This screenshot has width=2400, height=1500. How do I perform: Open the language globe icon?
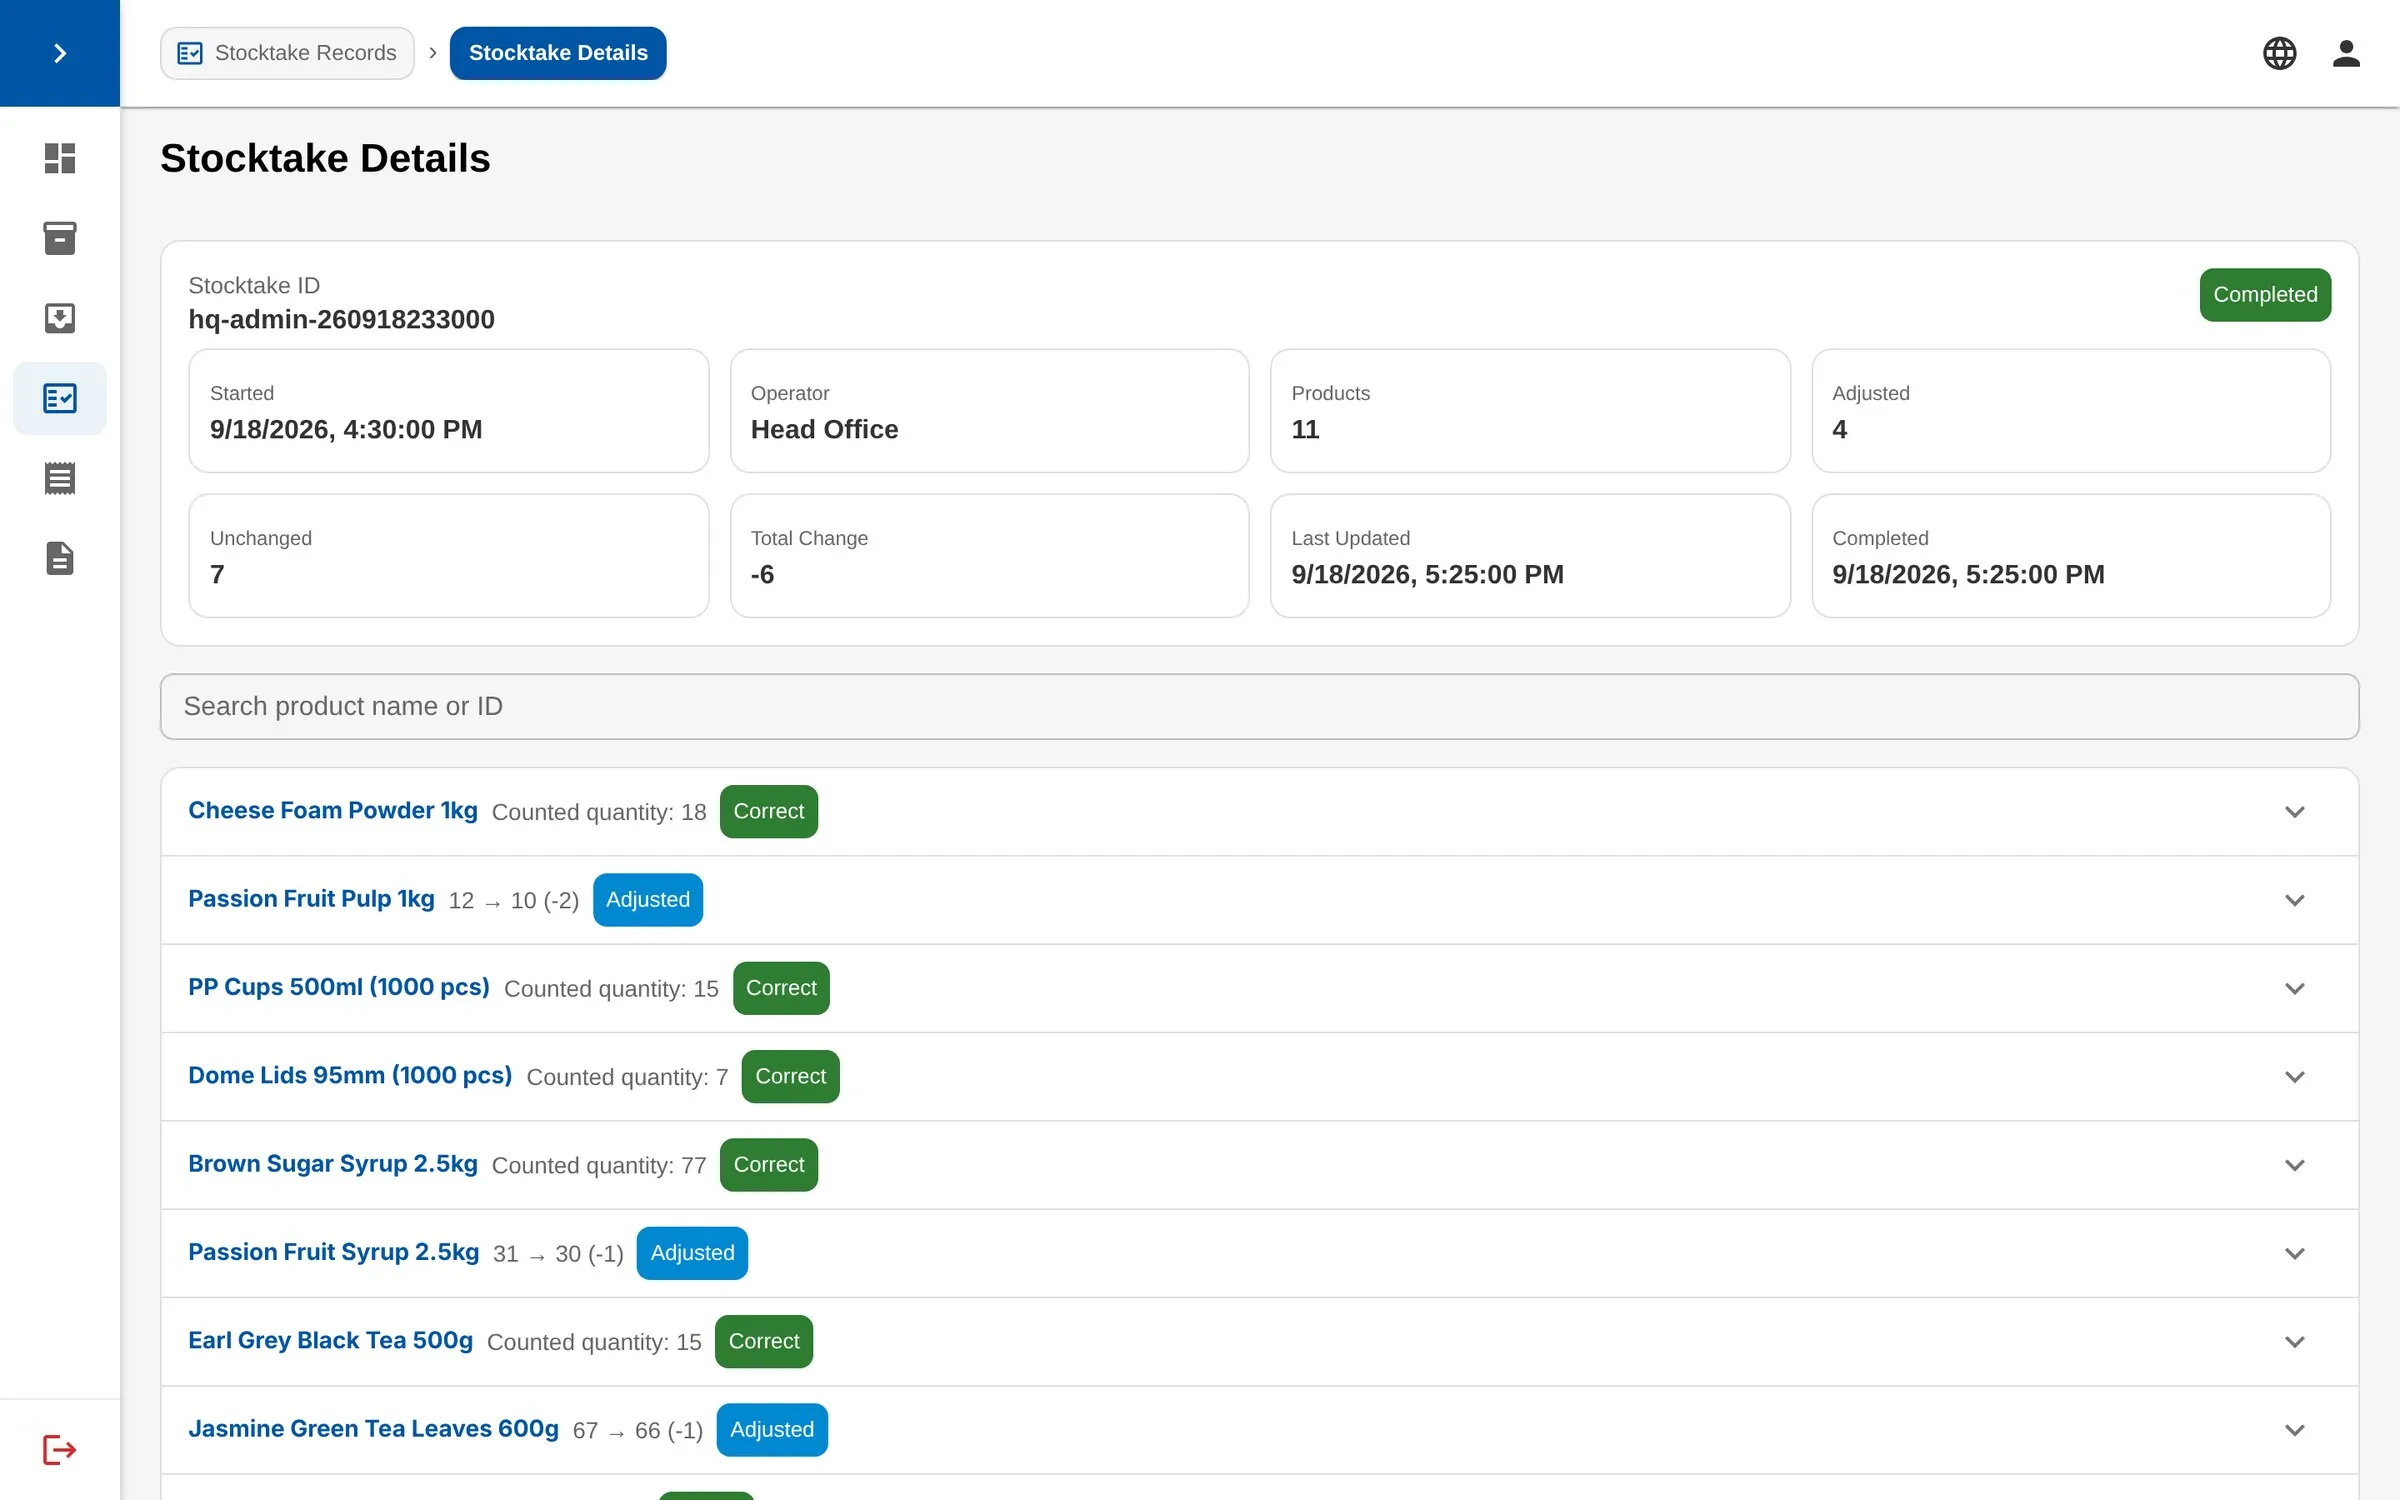(x=2279, y=53)
